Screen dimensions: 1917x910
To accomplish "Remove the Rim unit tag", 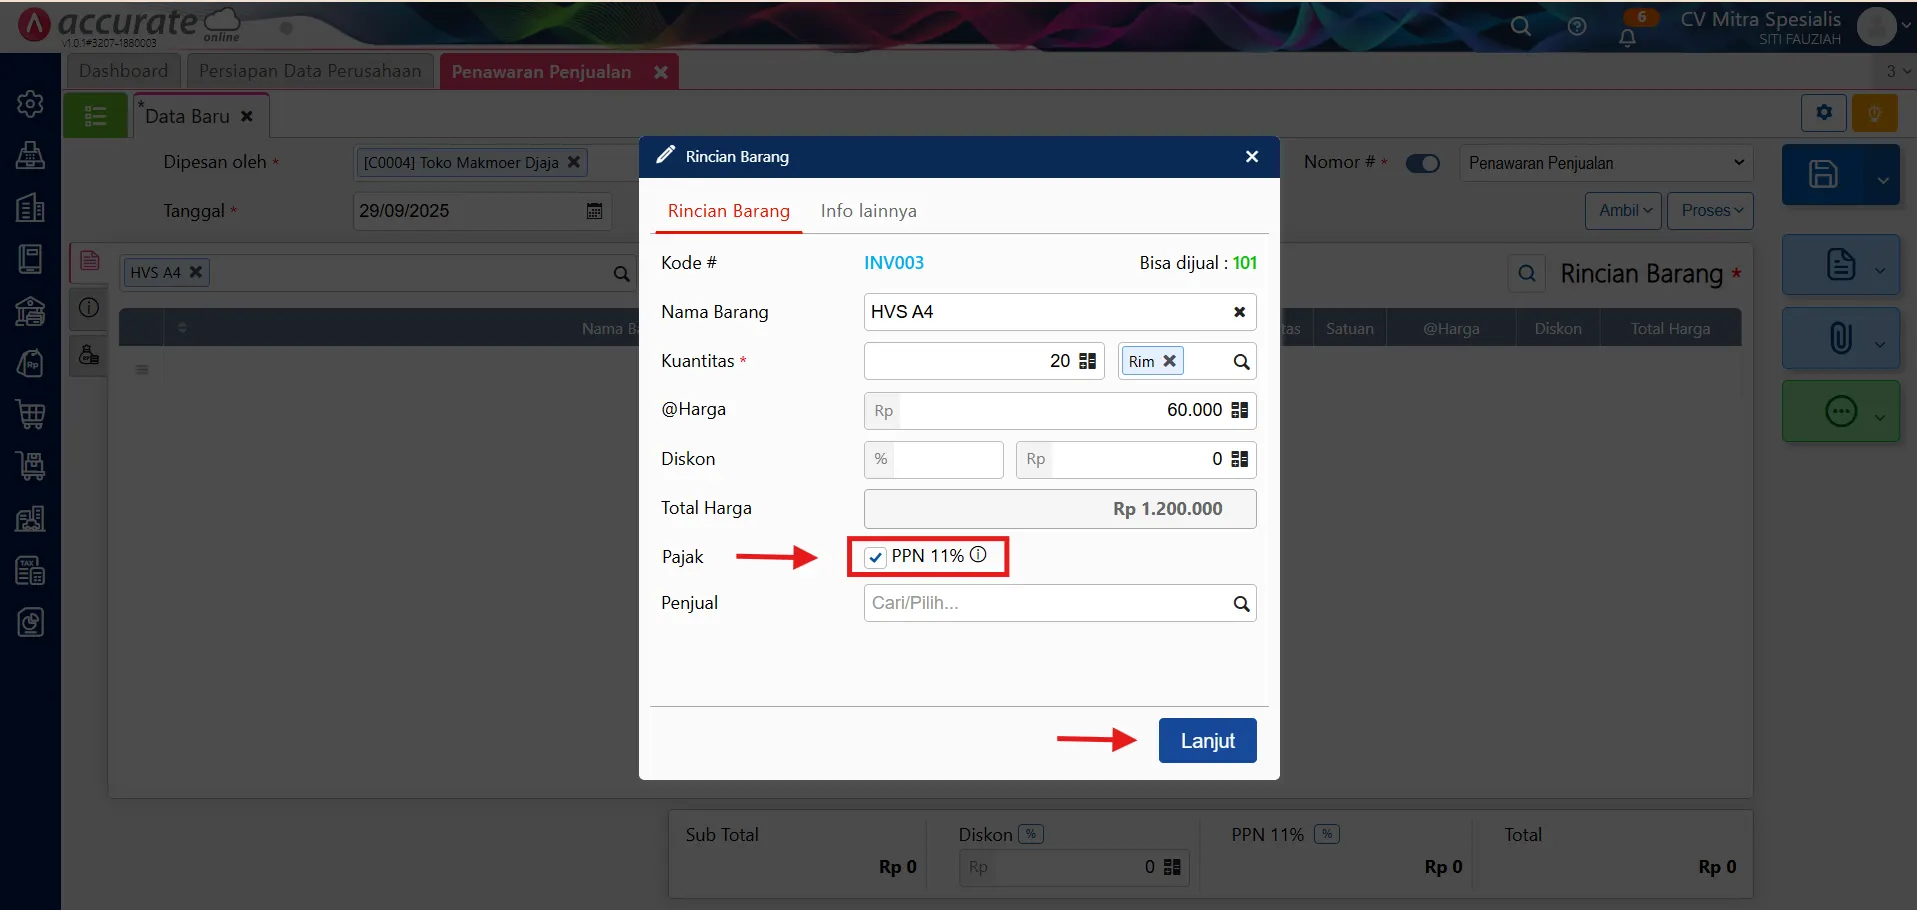I will (x=1169, y=361).
